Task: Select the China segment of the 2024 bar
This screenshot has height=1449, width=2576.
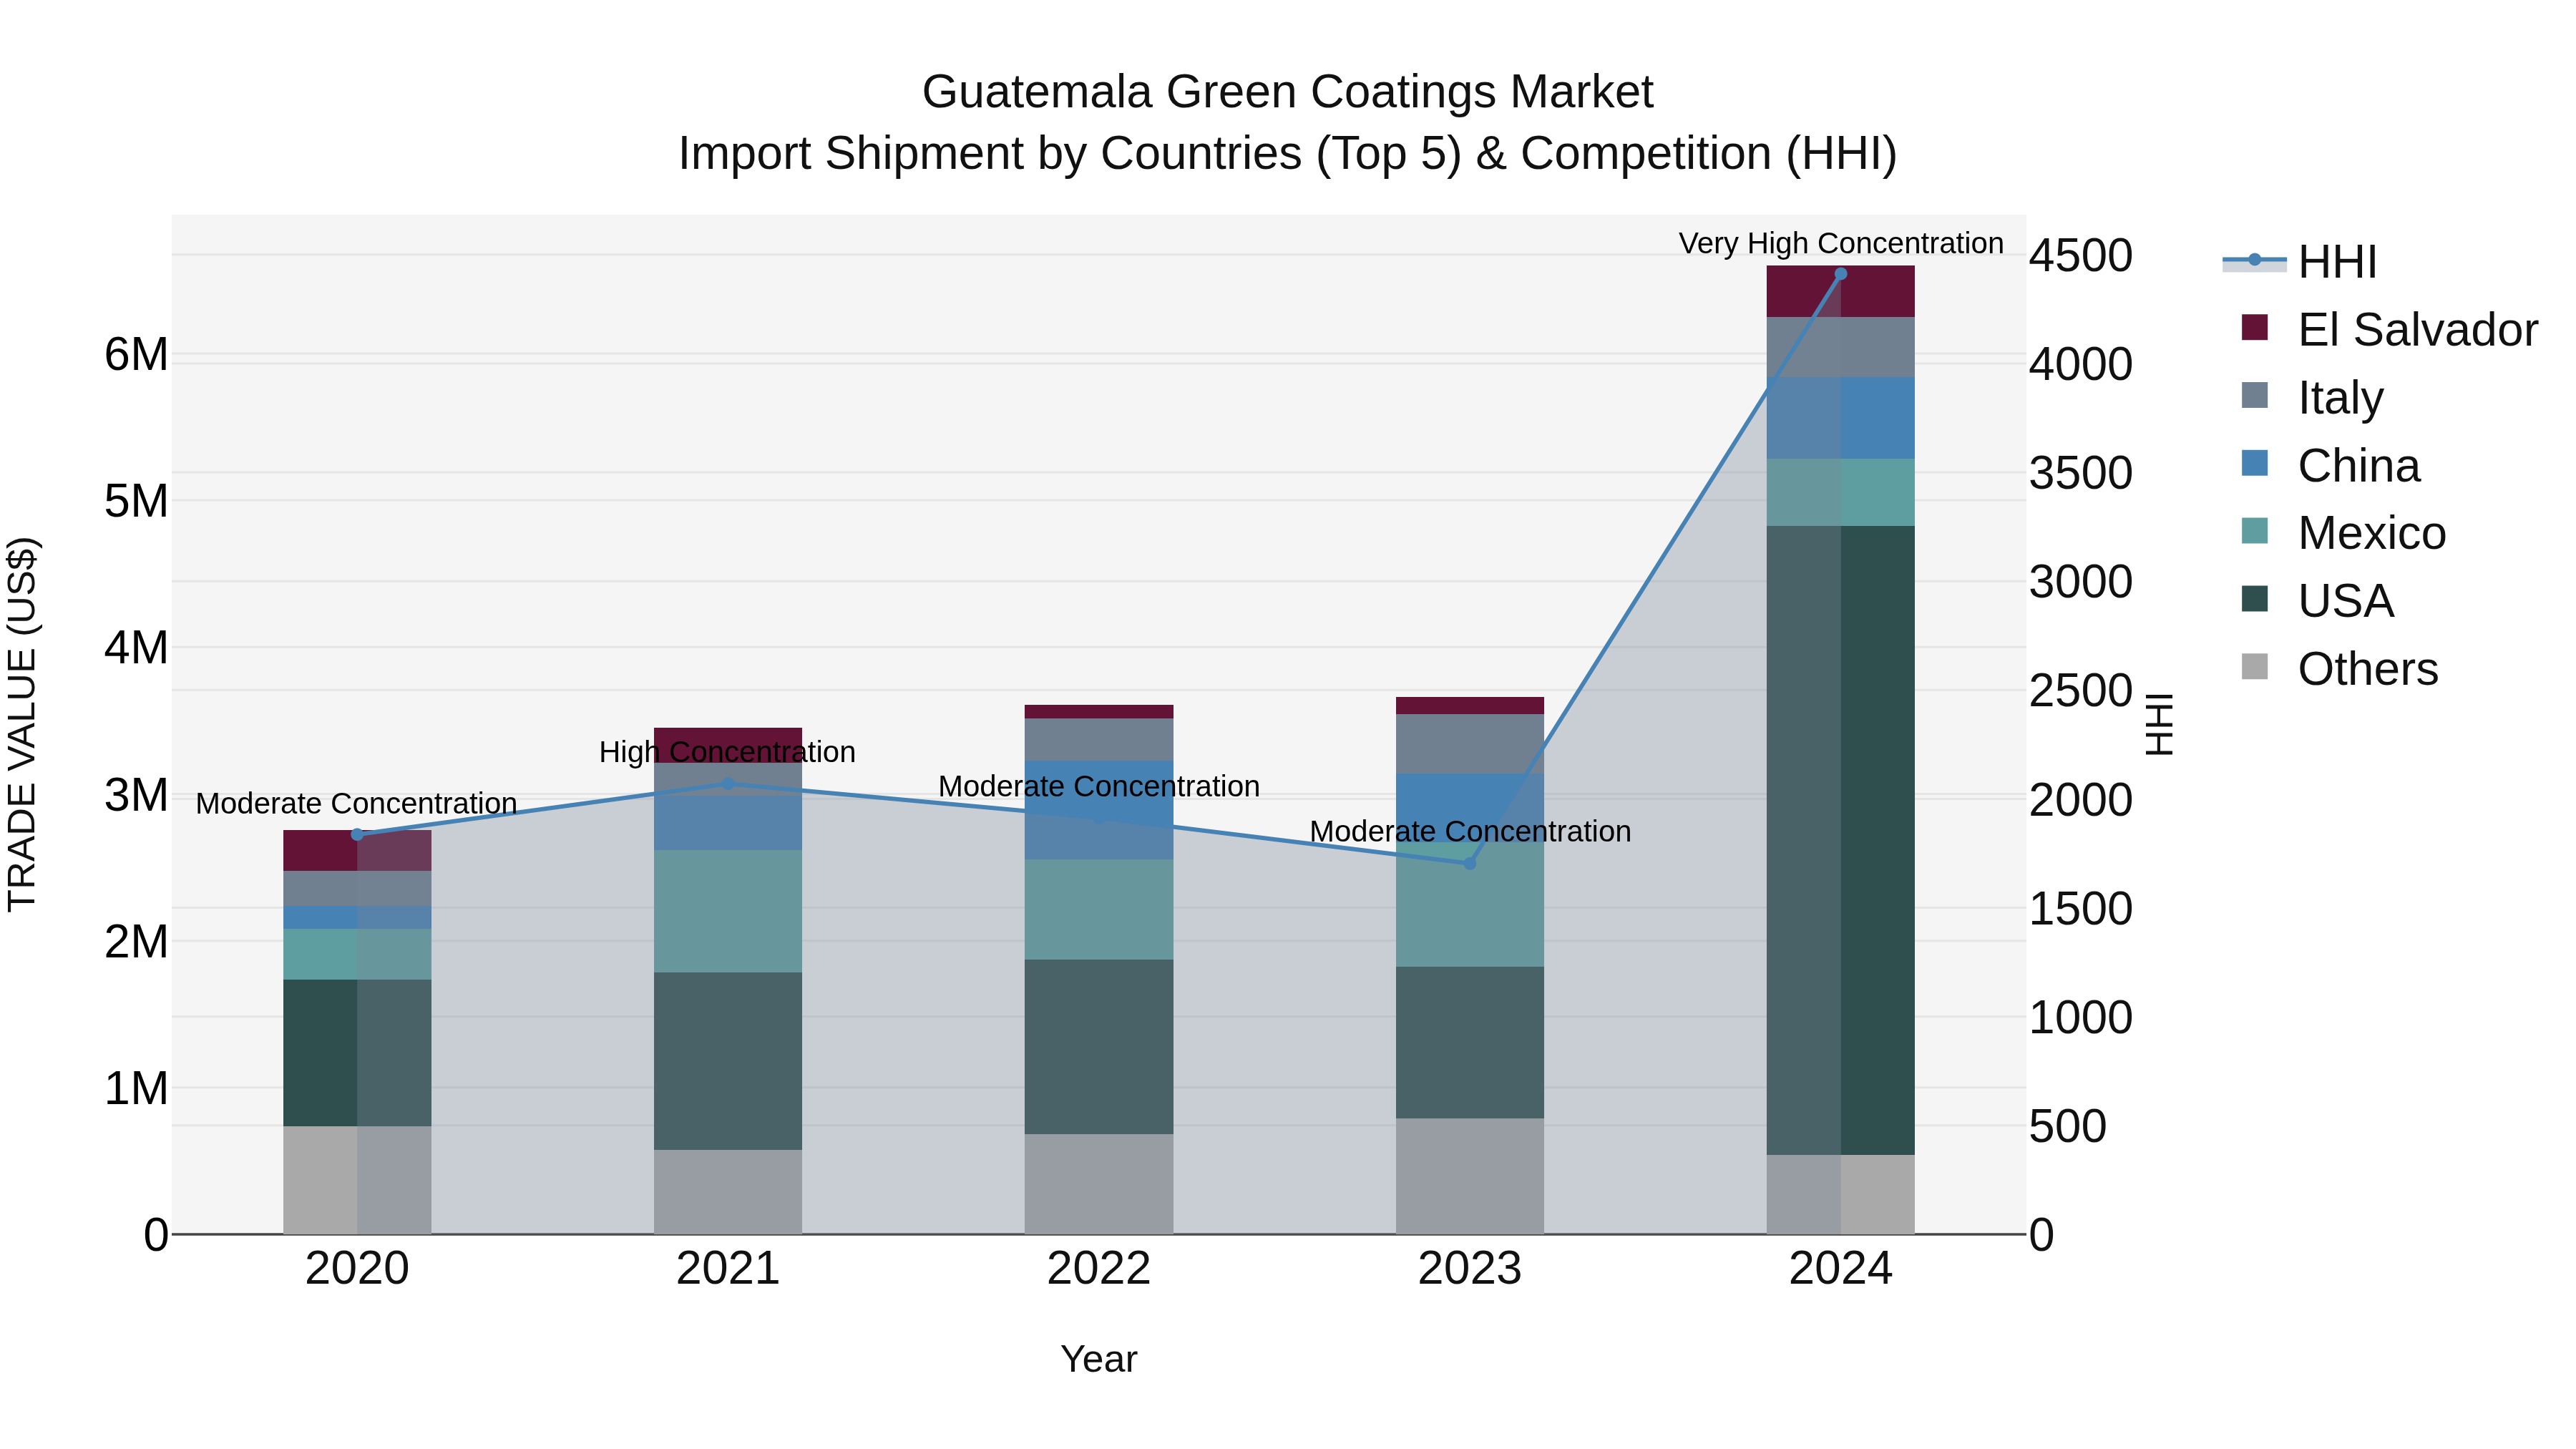Action: (x=1840, y=418)
